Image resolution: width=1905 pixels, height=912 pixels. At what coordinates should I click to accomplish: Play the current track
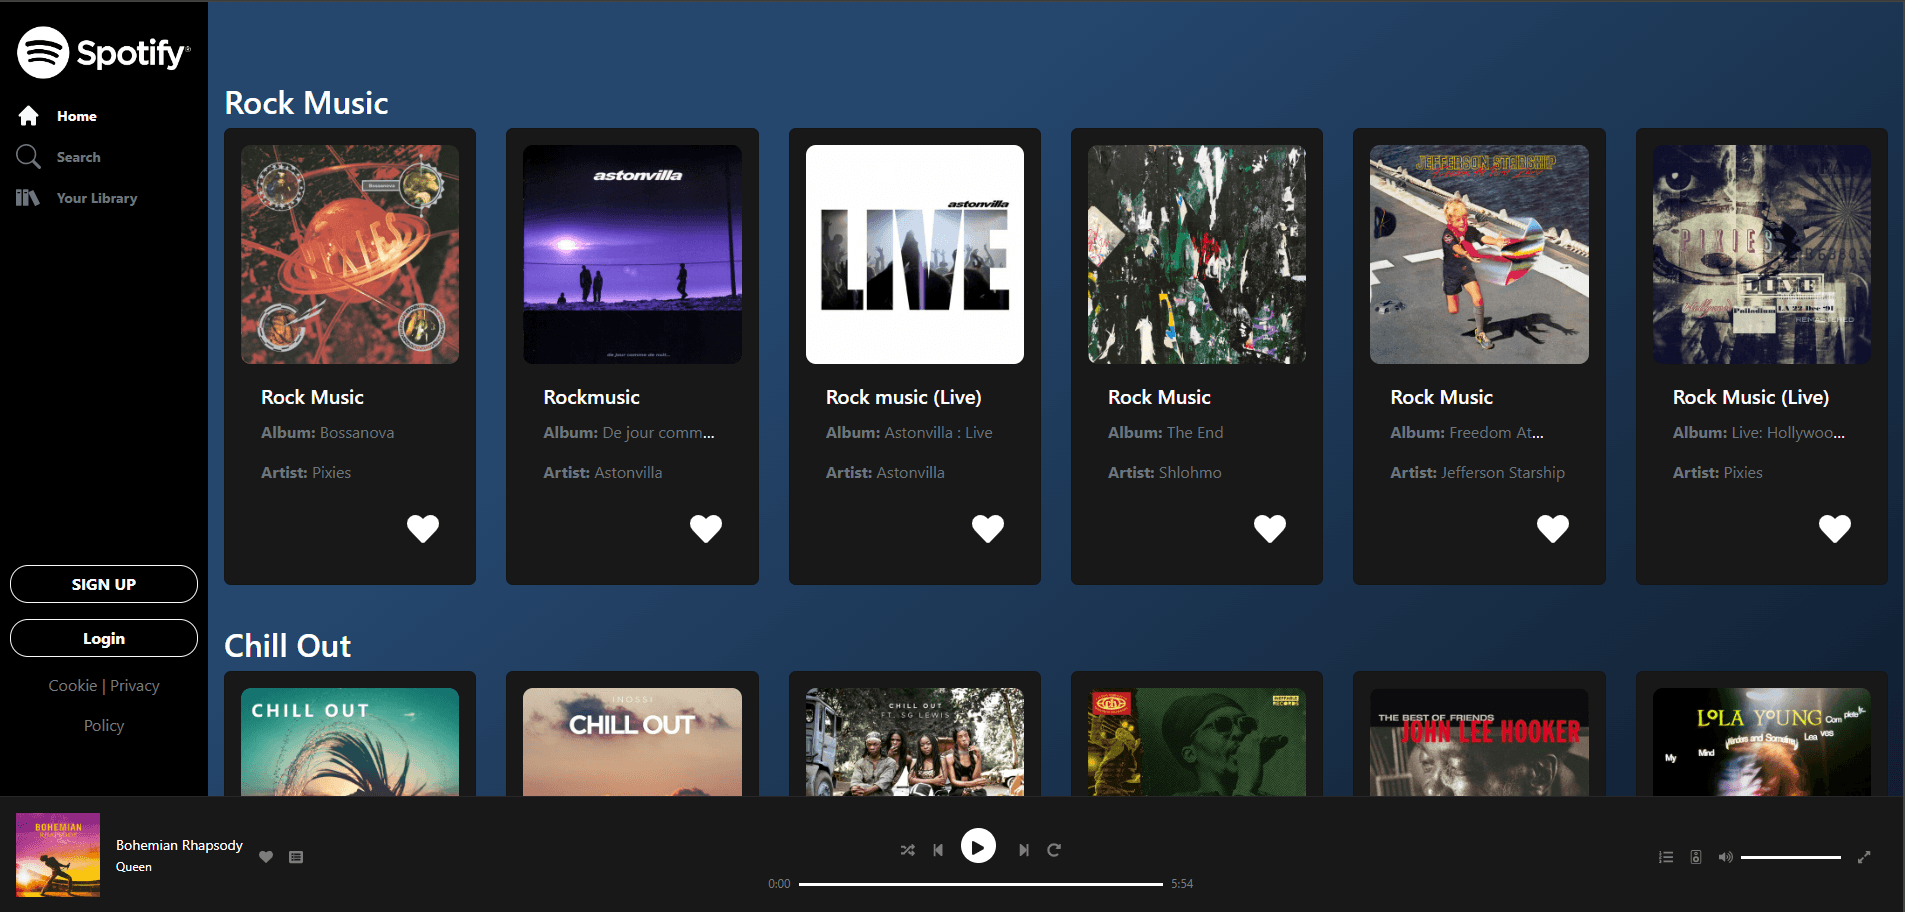tap(979, 845)
